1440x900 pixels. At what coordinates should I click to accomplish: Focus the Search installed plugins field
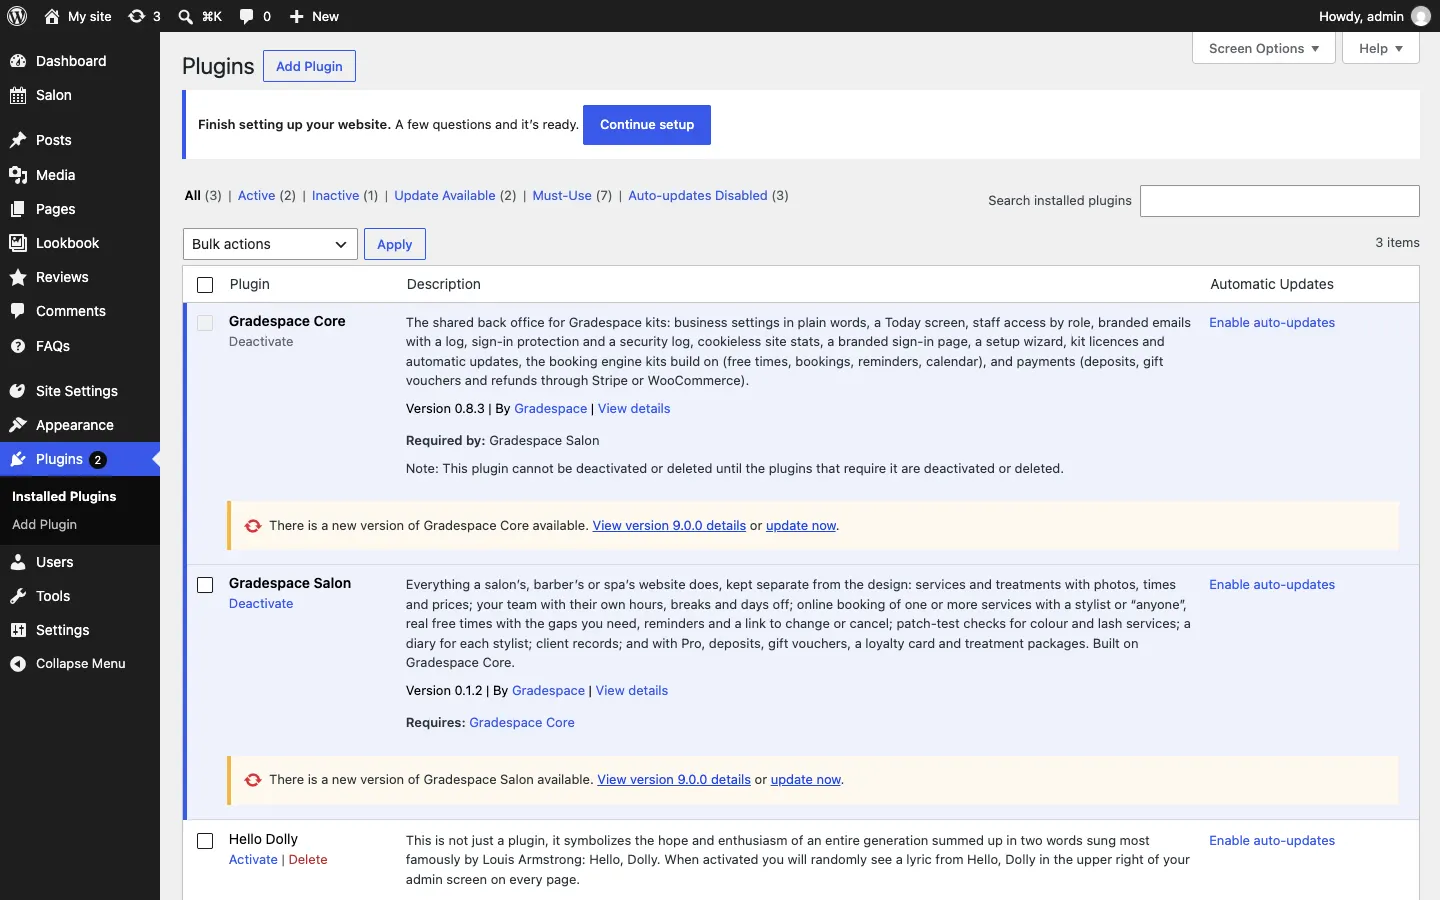pyautogui.click(x=1280, y=201)
